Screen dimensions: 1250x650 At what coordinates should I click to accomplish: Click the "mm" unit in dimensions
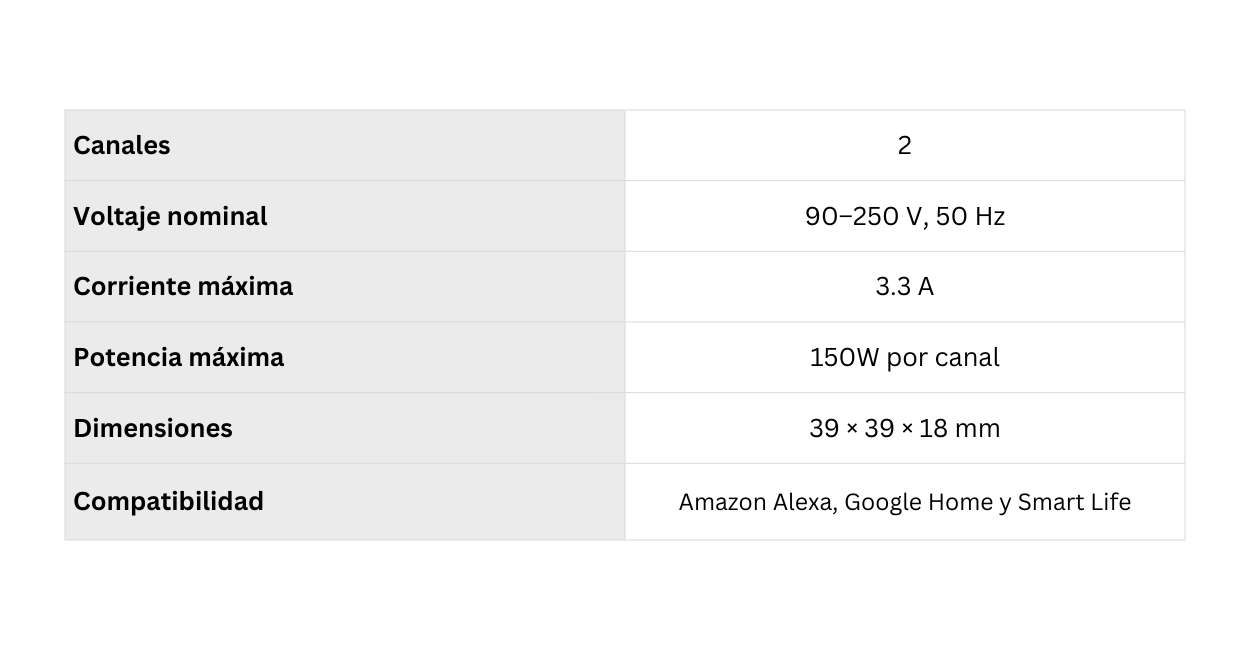point(977,429)
